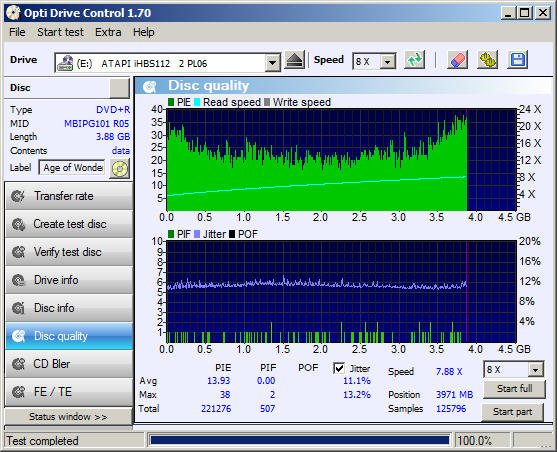Click the green PIF legend swatch

(x=171, y=235)
